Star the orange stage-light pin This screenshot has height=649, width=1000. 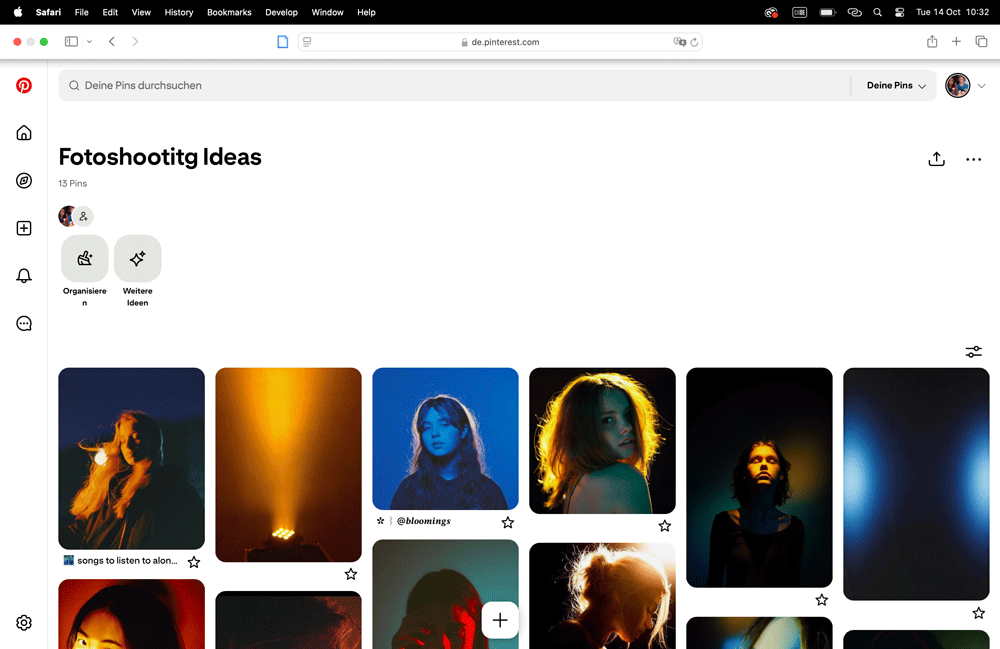tap(351, 574)
